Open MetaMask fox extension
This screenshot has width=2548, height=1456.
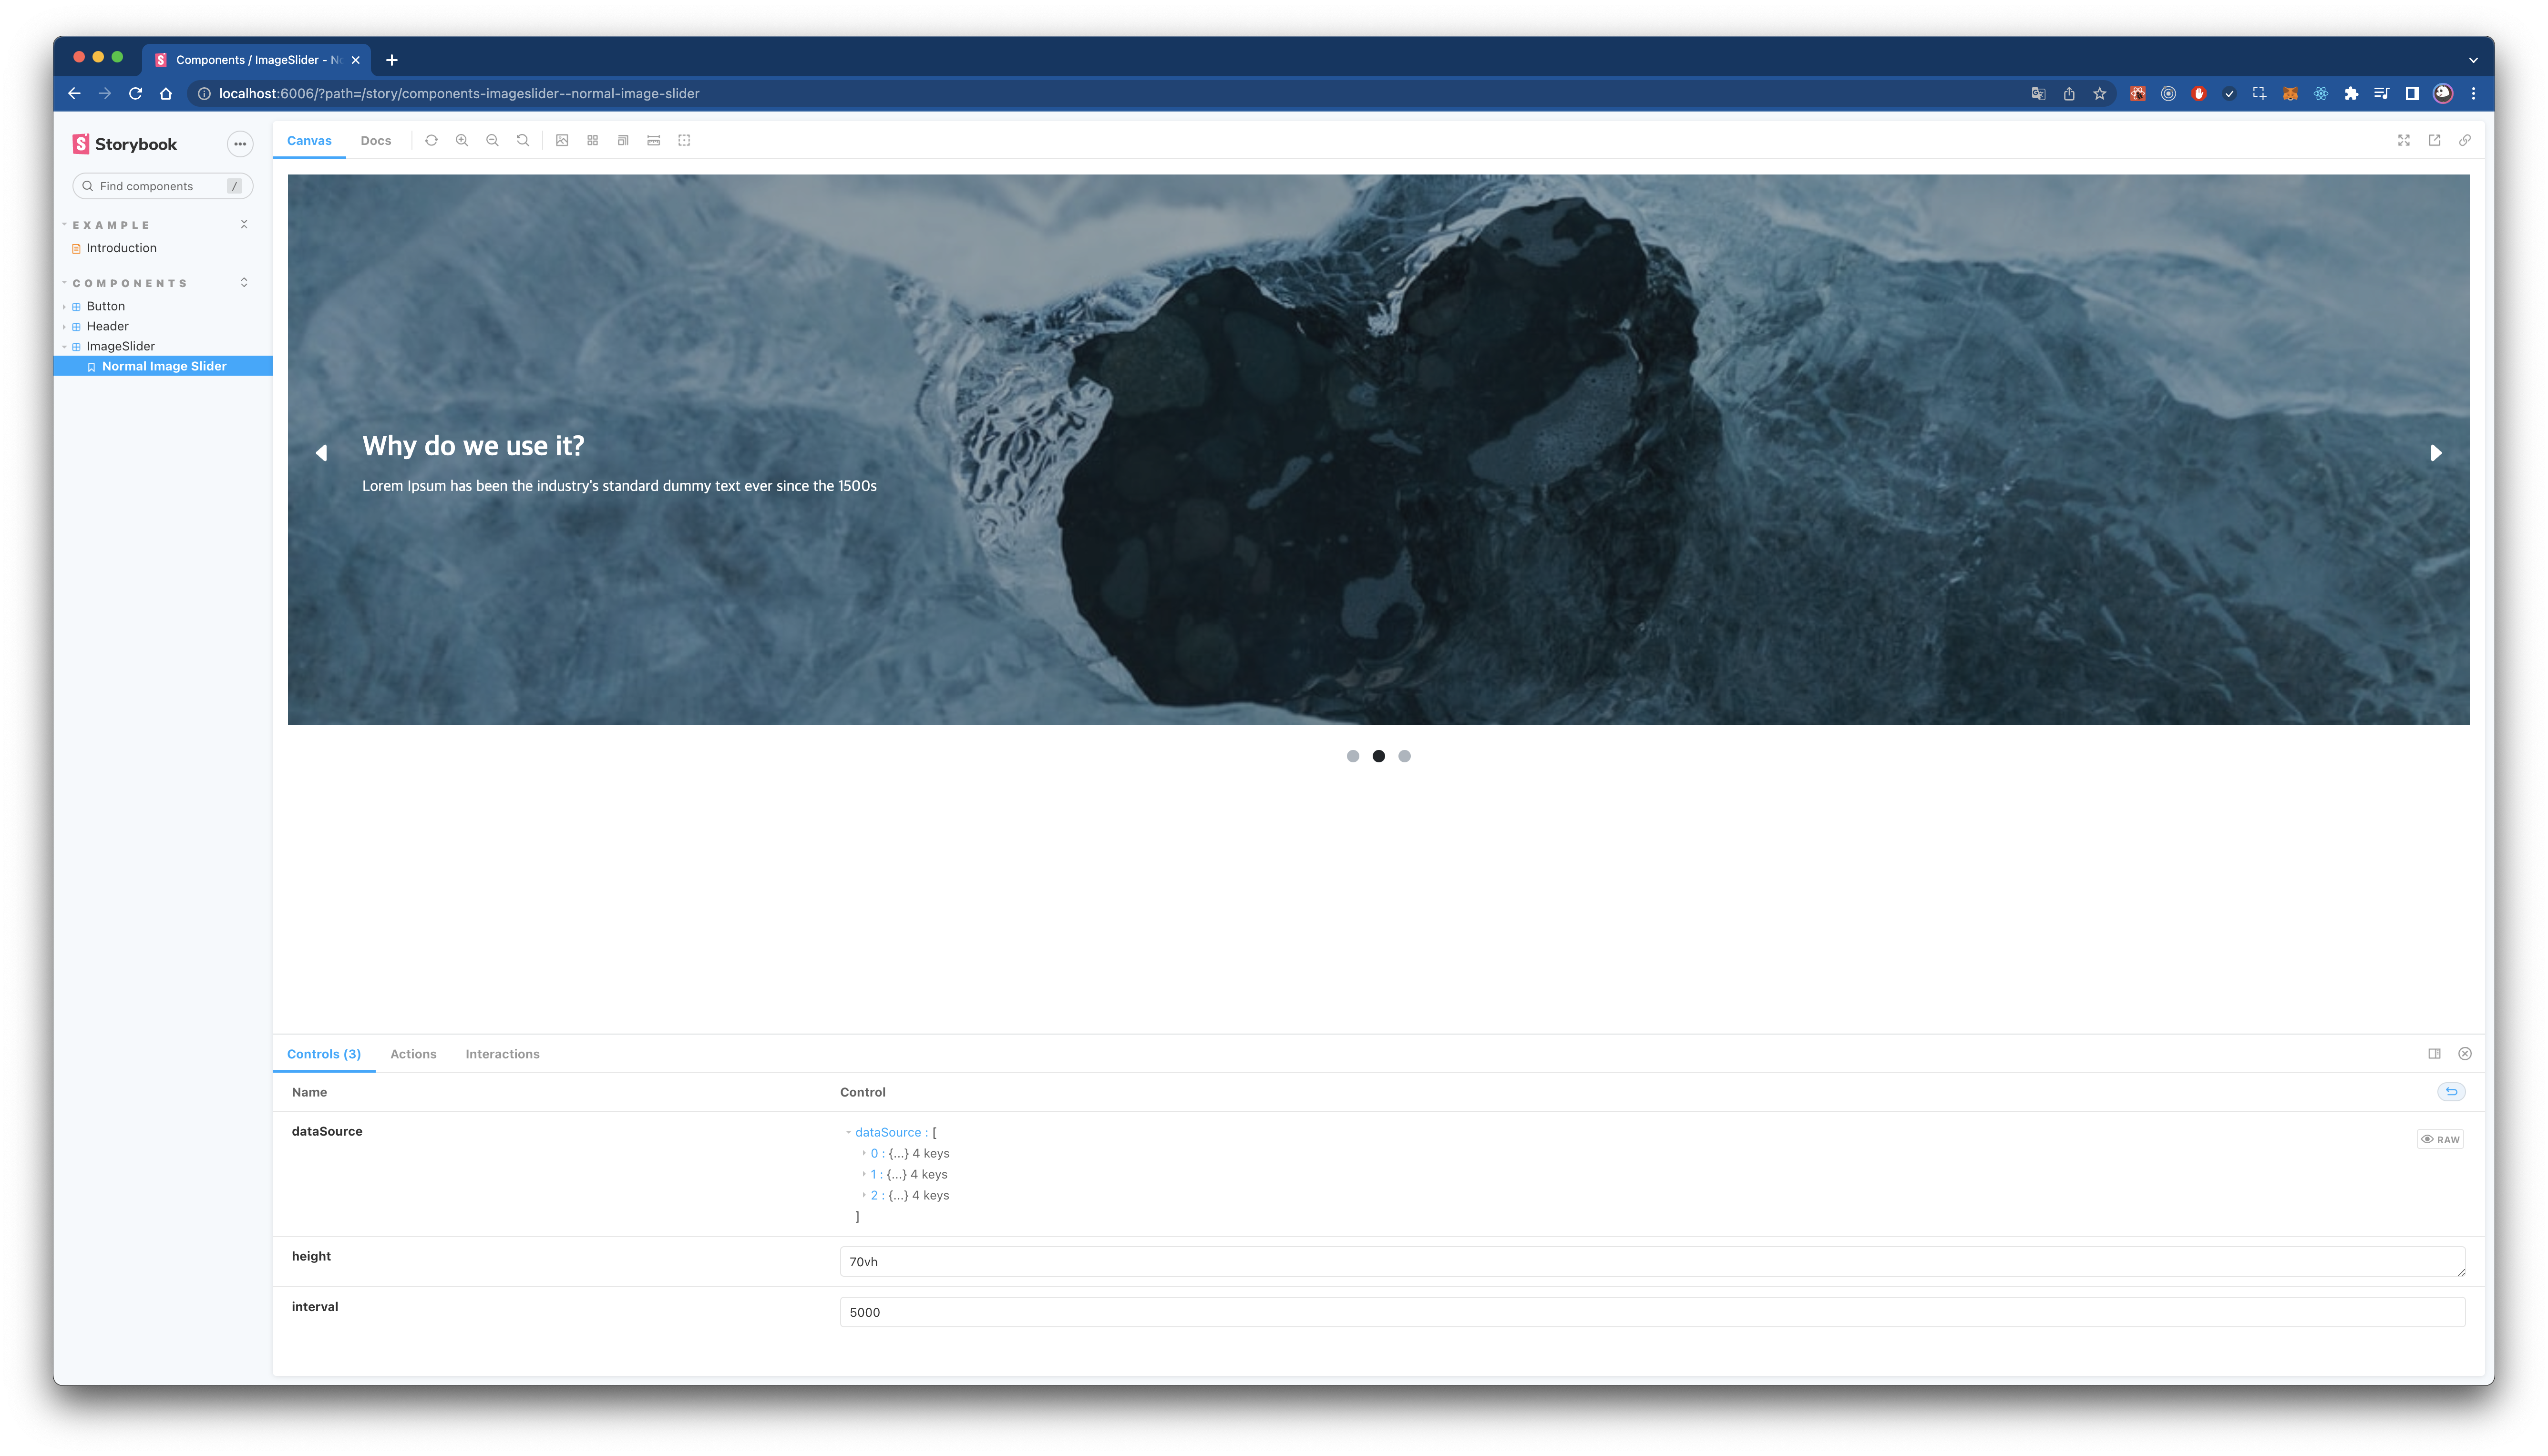2290,94
